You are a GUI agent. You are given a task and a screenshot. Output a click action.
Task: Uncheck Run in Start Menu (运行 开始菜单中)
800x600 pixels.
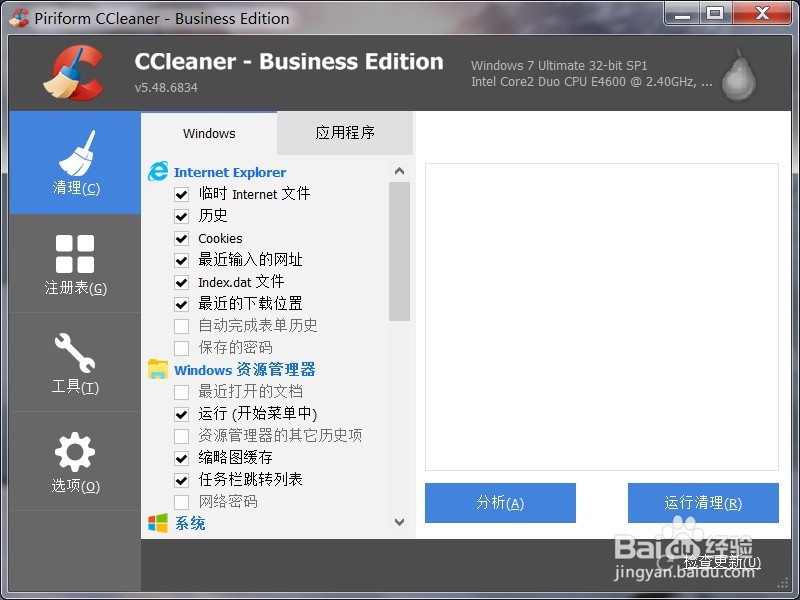point(182,414)
